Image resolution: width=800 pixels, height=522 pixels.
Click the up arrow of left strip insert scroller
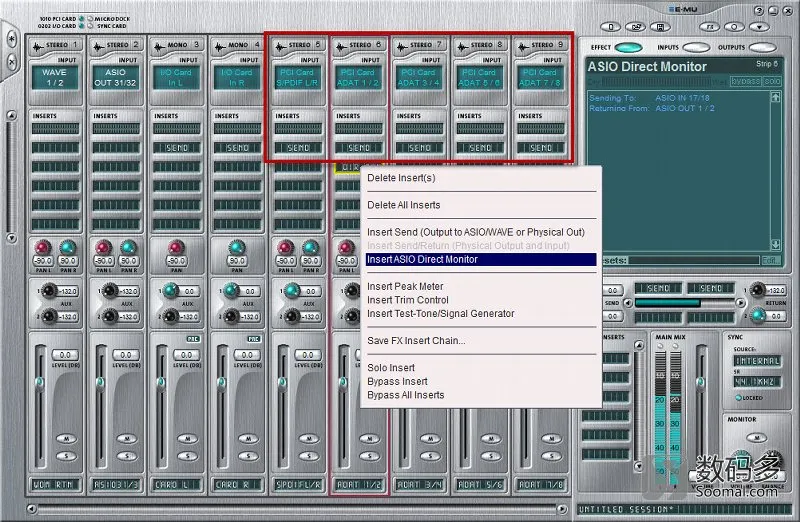(x=11, y=116)
